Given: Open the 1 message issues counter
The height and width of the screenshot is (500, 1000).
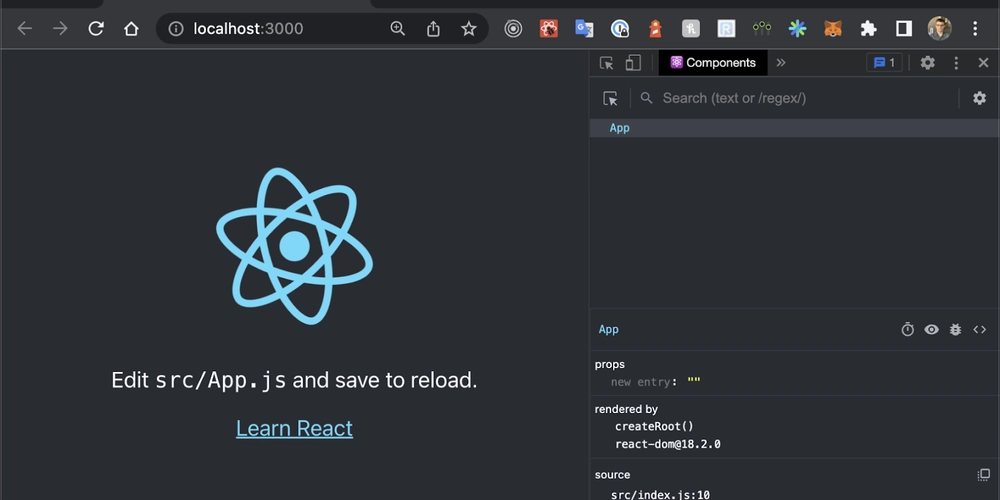Looking at the screenshot, I should pyautogui.click(x=884, y=62).
